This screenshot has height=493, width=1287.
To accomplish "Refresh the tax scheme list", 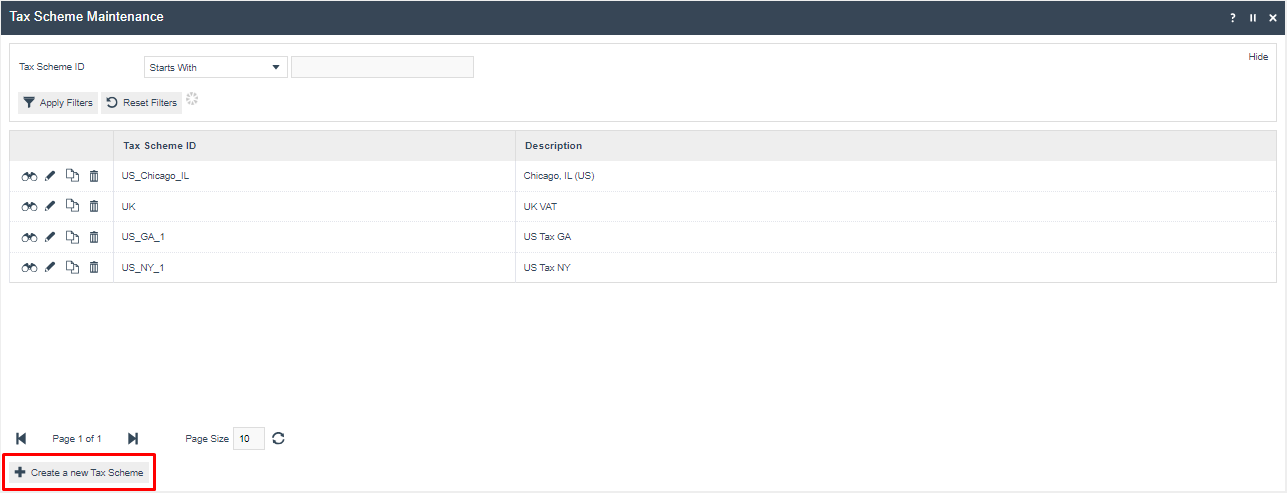I will point(279,438).
